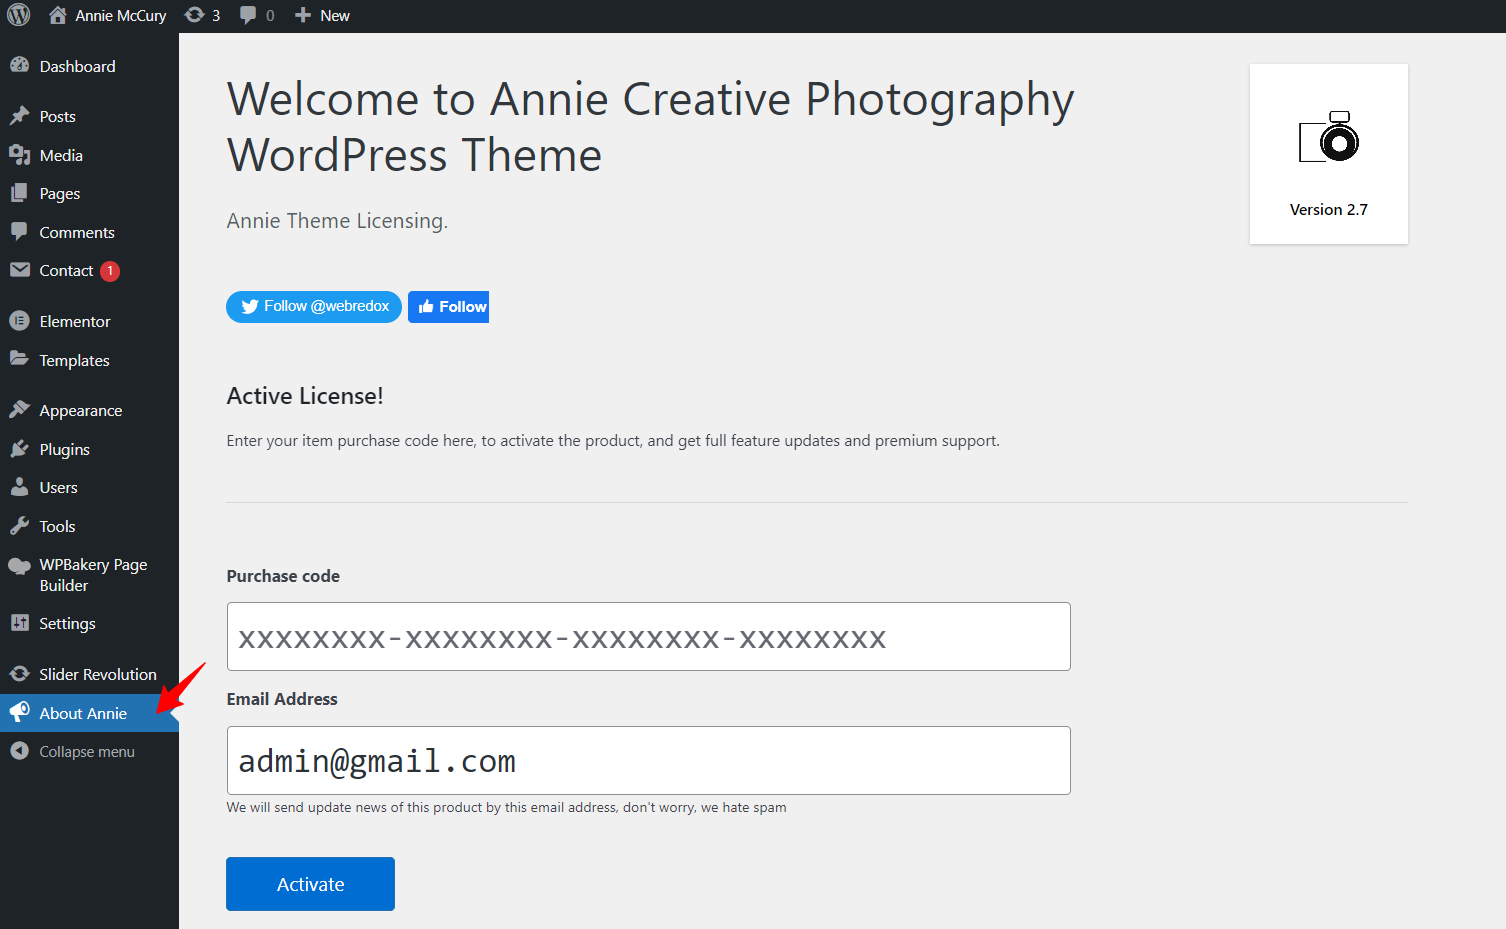Click the plus icon beside New

click(x=303, y=15)
